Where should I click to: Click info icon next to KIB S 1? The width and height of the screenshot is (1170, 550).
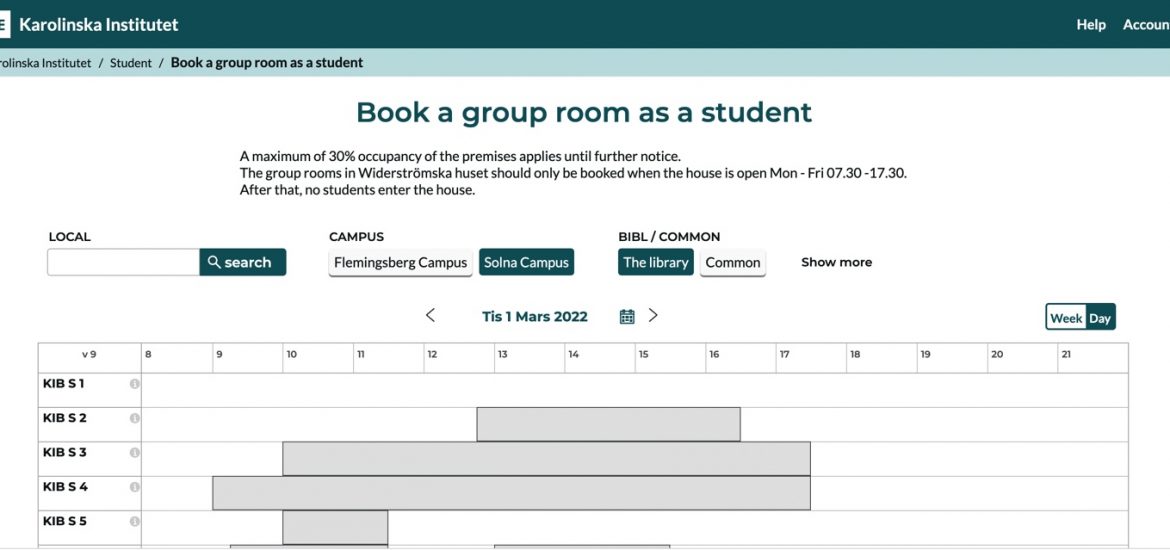[134, 384]
